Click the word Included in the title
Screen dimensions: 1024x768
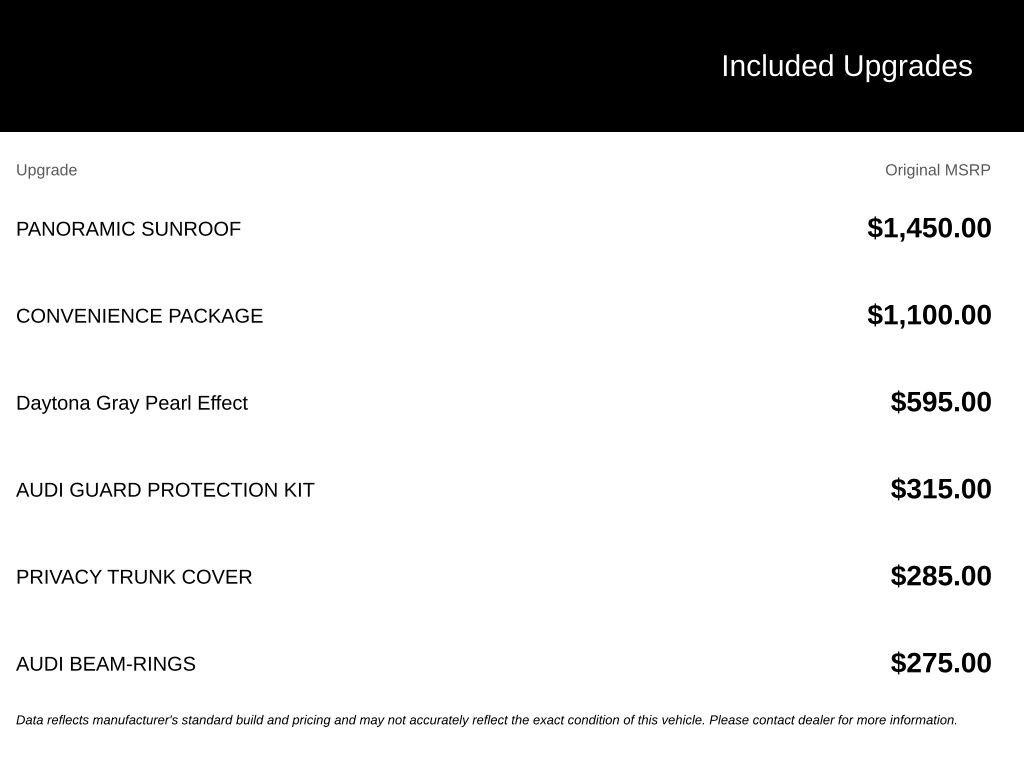pos(777,67)
